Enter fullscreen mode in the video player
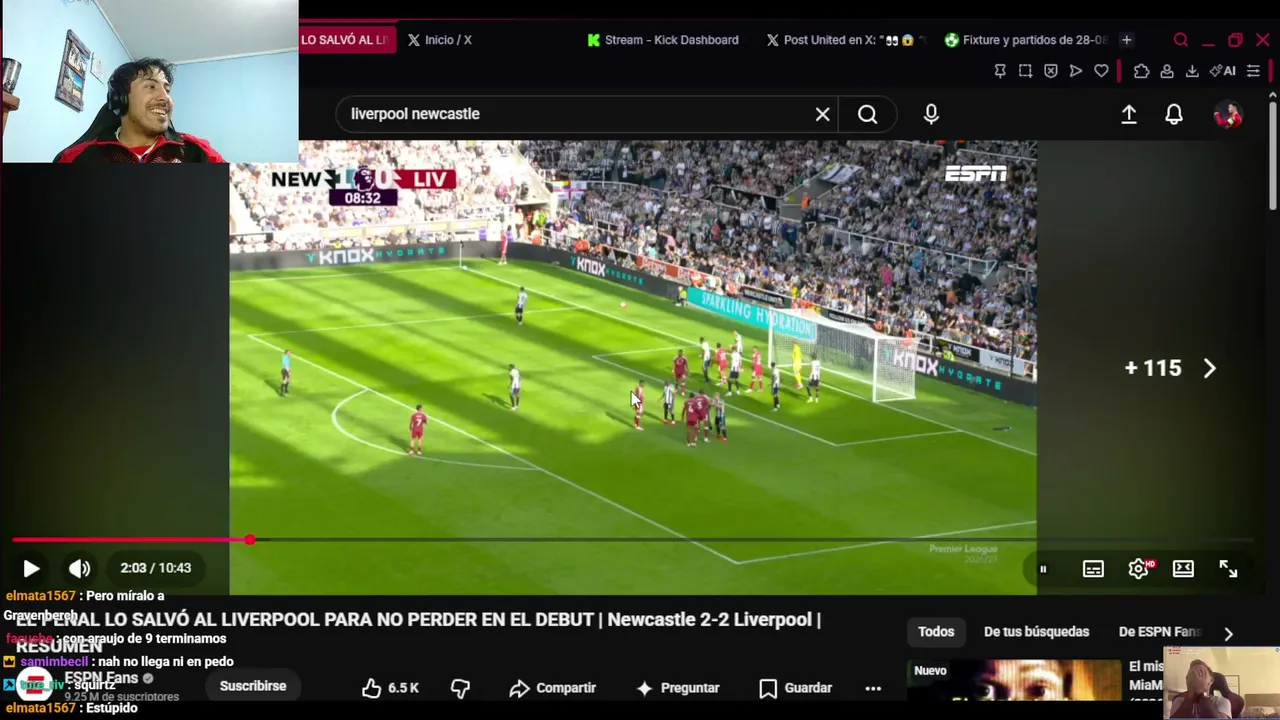 coord(1228,569)
